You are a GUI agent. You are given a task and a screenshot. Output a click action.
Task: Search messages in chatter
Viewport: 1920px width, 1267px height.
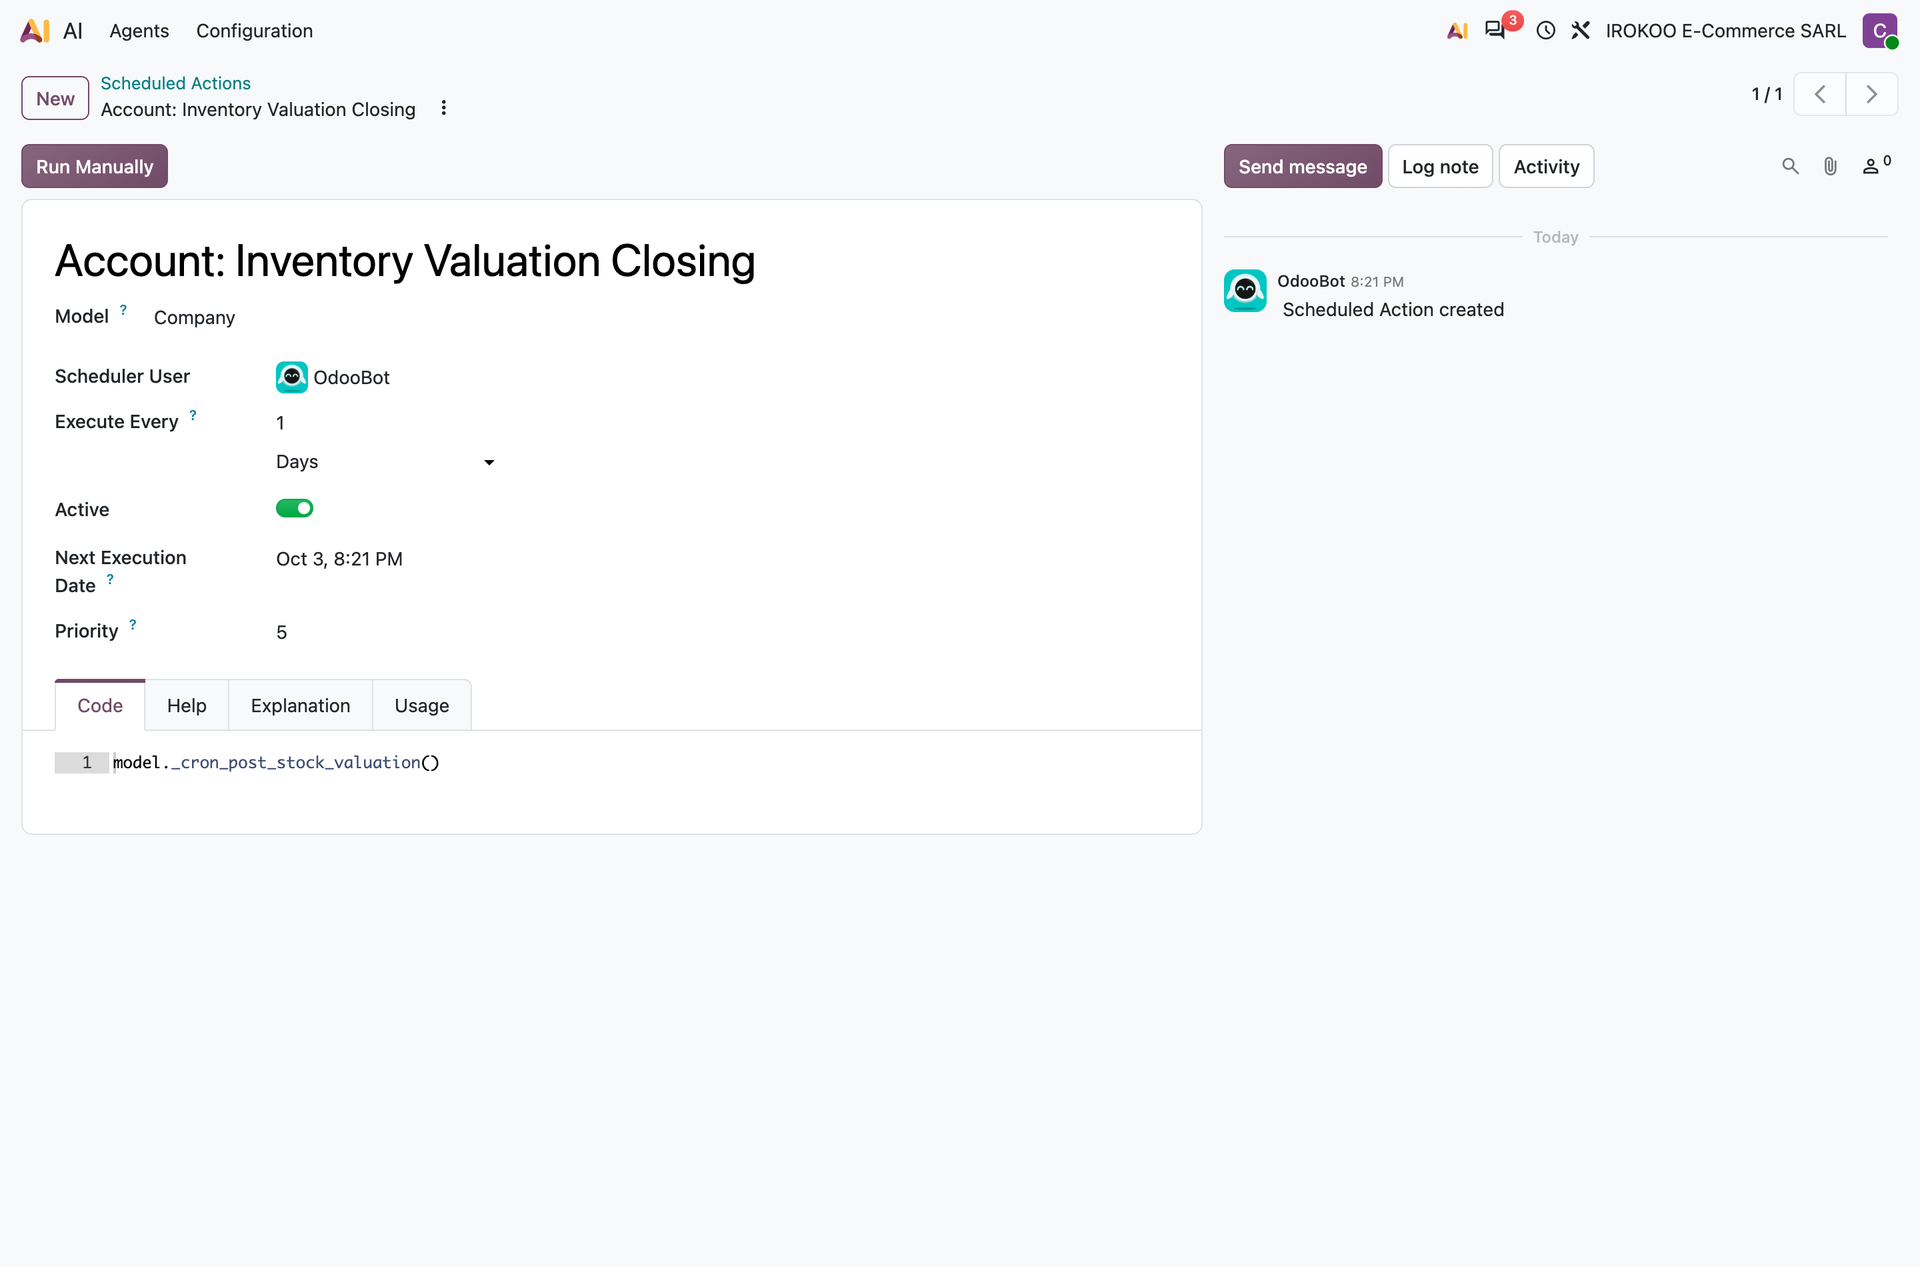tap(1790, 166)
